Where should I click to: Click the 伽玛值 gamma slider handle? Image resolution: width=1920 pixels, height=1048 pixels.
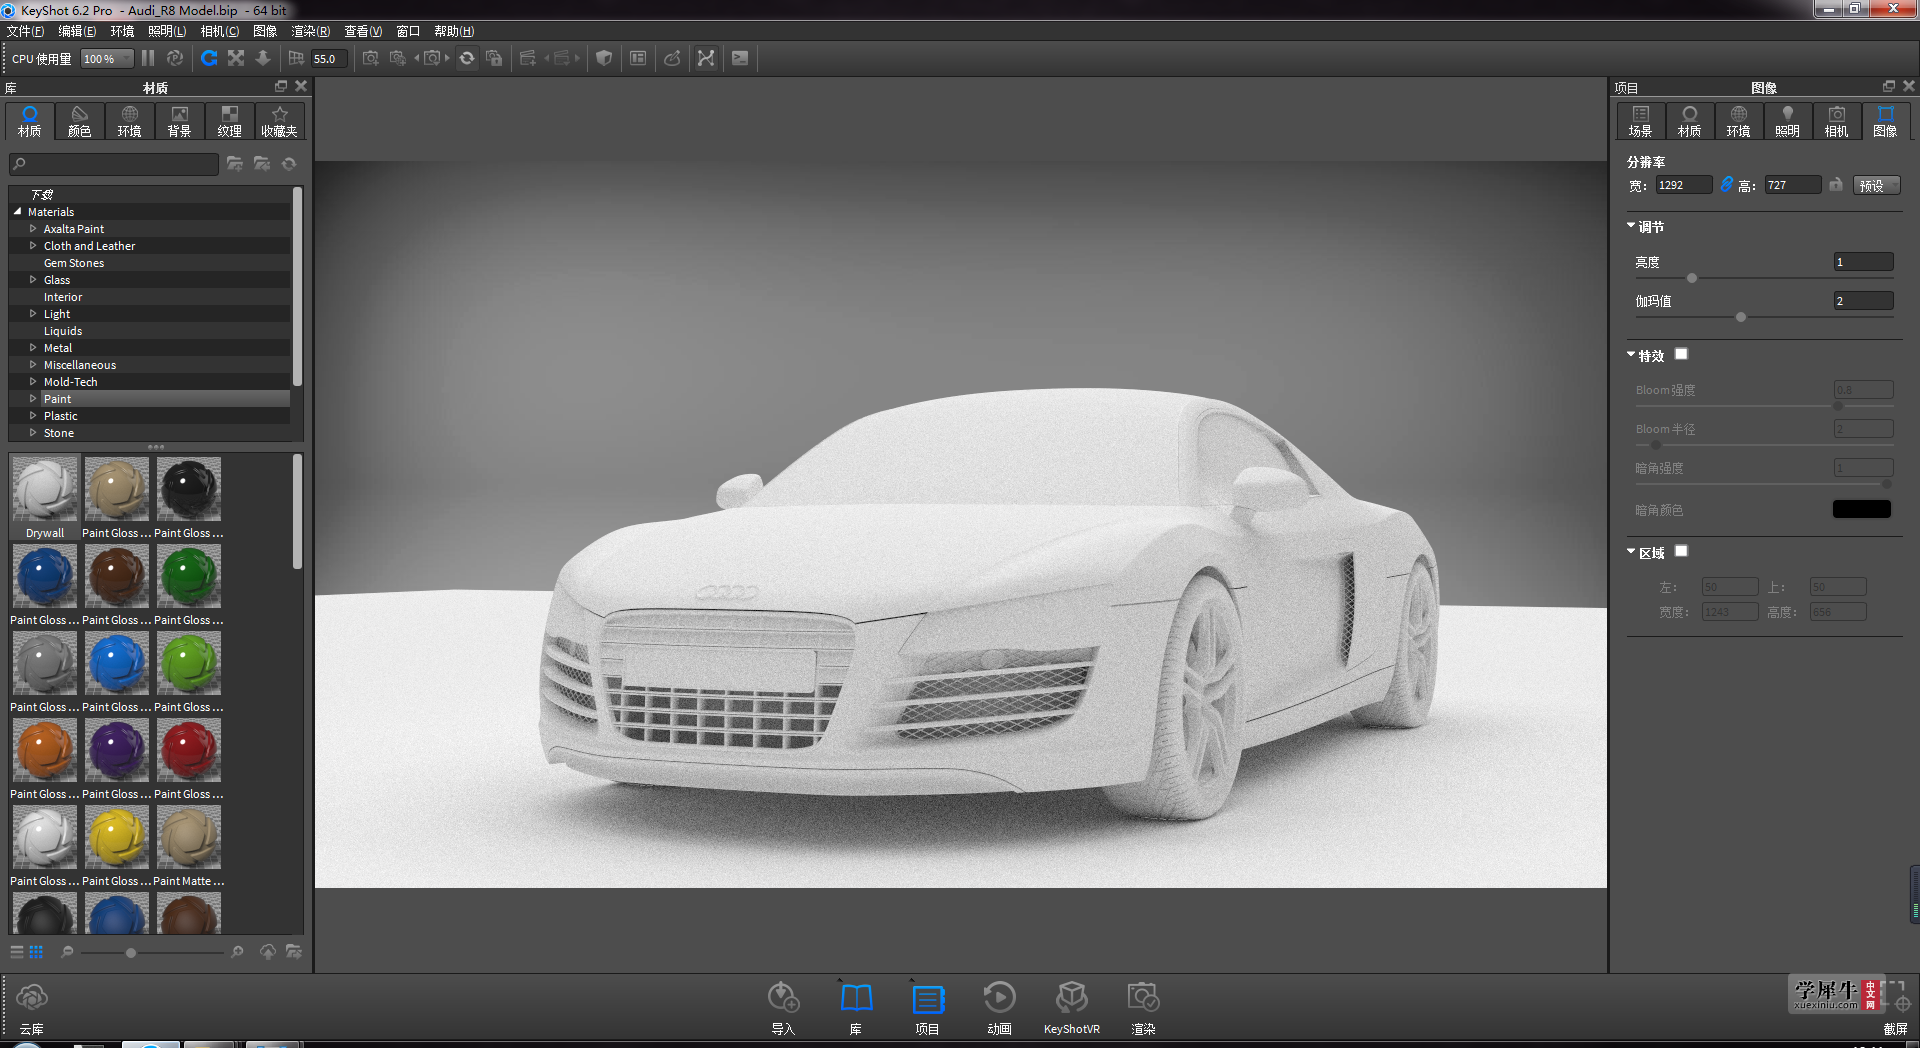click(x=1741, y=317)
